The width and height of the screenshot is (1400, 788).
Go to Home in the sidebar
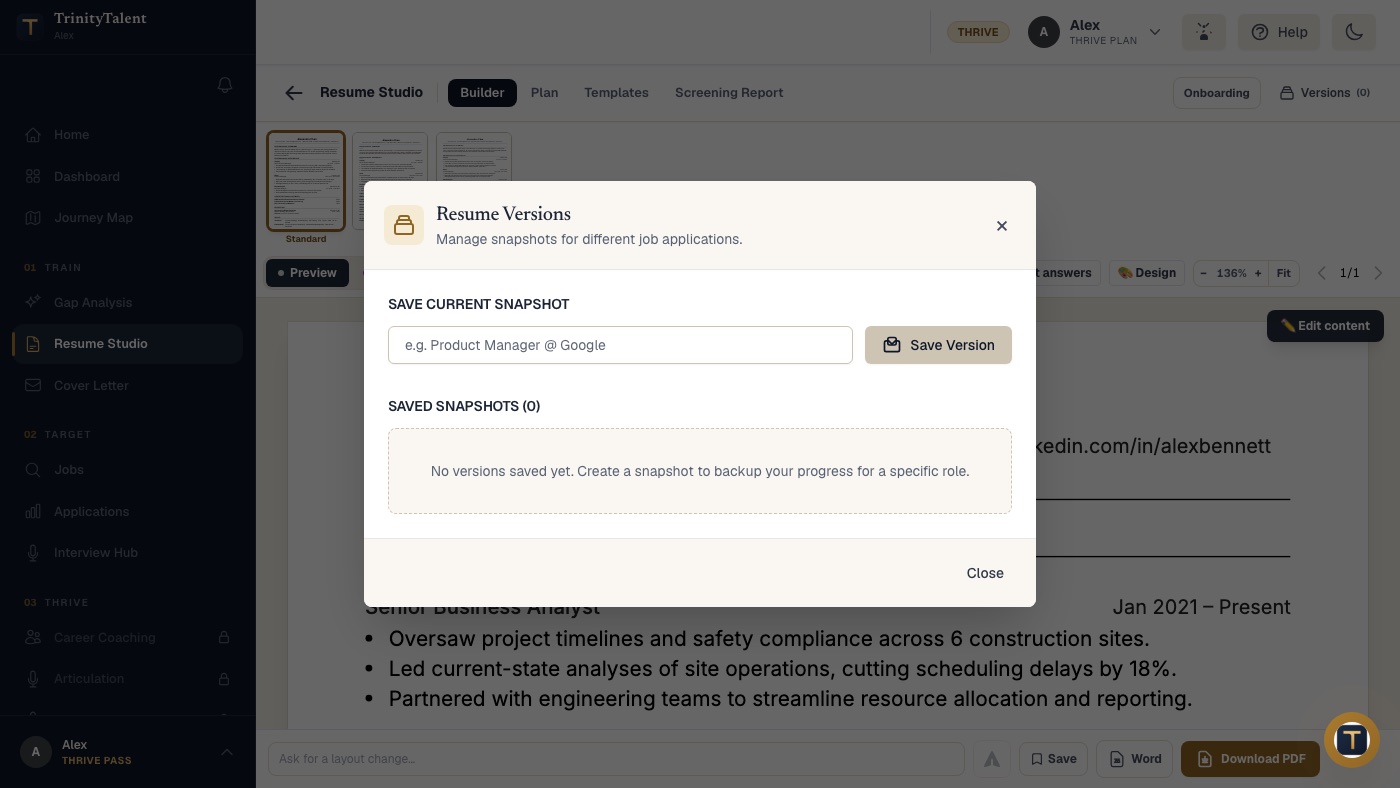pos(128,135)
